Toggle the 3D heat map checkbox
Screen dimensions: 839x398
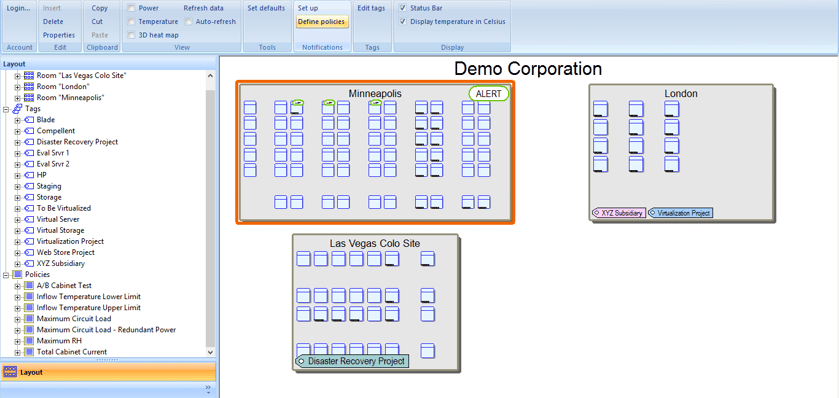131,35
